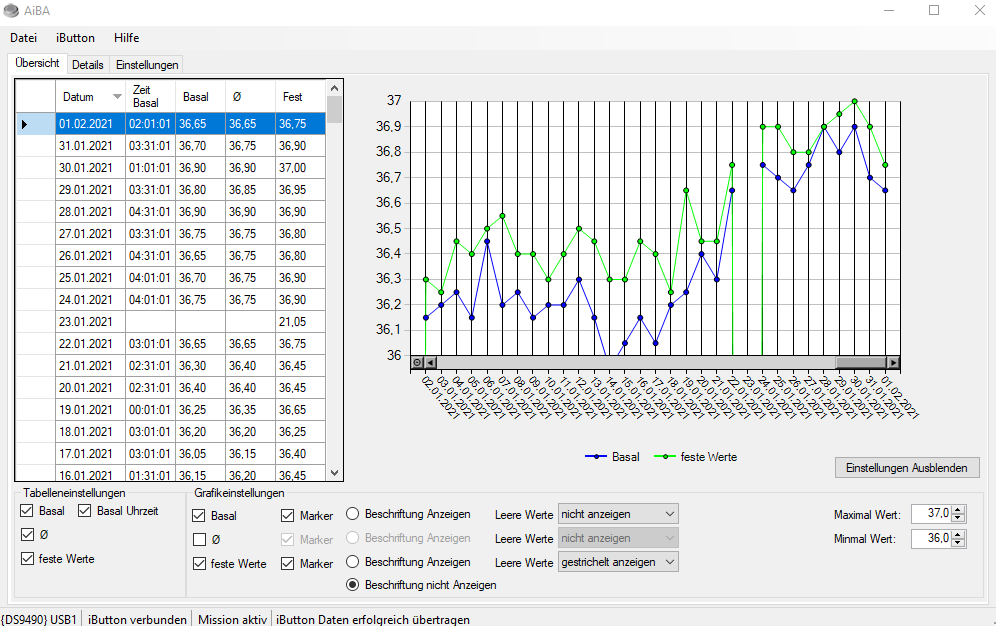Click the Basal column header

click(x=200, y=97)
